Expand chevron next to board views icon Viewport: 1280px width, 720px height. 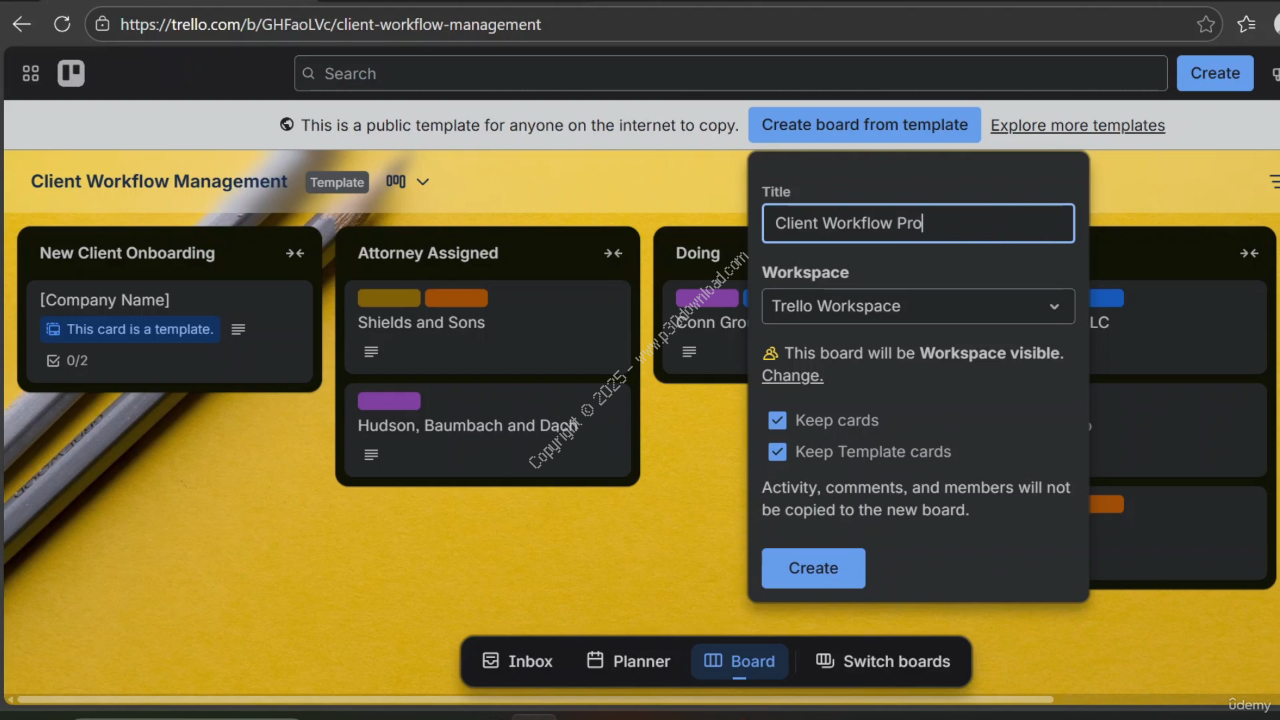(x=423, y=181)
